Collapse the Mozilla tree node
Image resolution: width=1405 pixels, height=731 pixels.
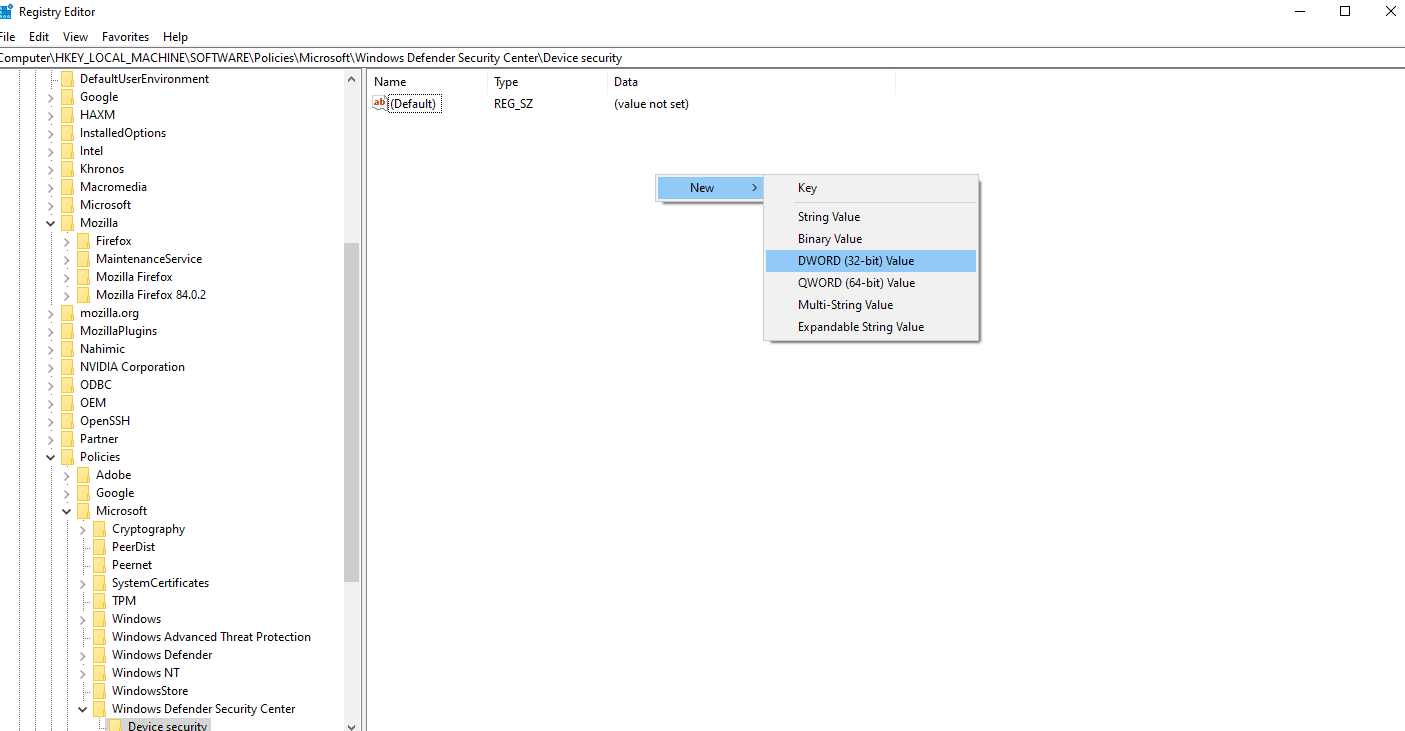coord(51,223)
